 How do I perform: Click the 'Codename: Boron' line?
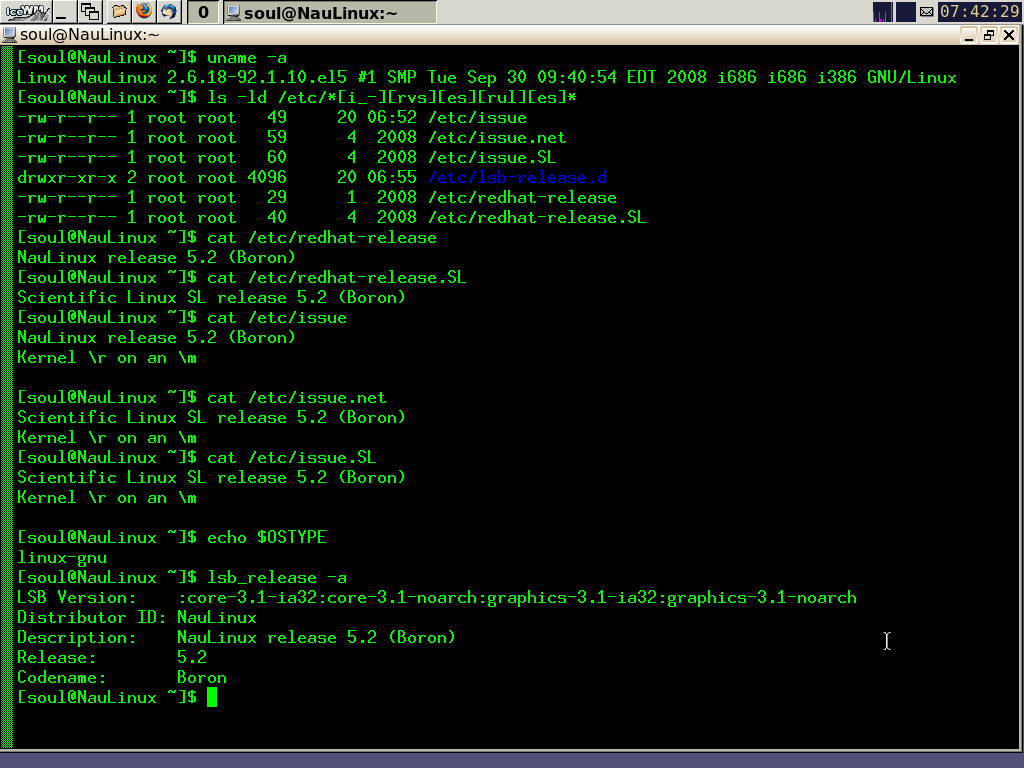121,678
